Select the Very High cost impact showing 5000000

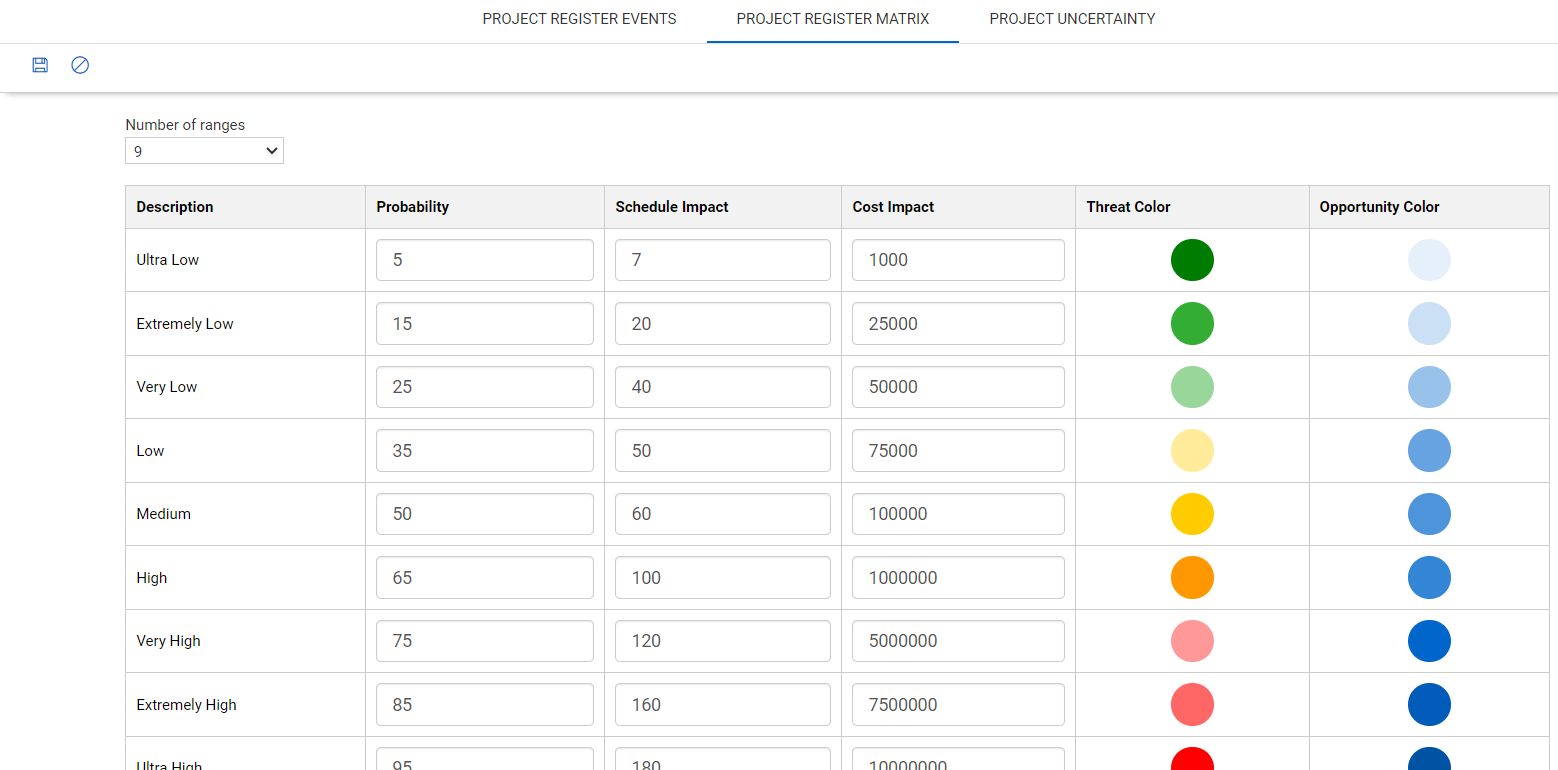point(957,641)
